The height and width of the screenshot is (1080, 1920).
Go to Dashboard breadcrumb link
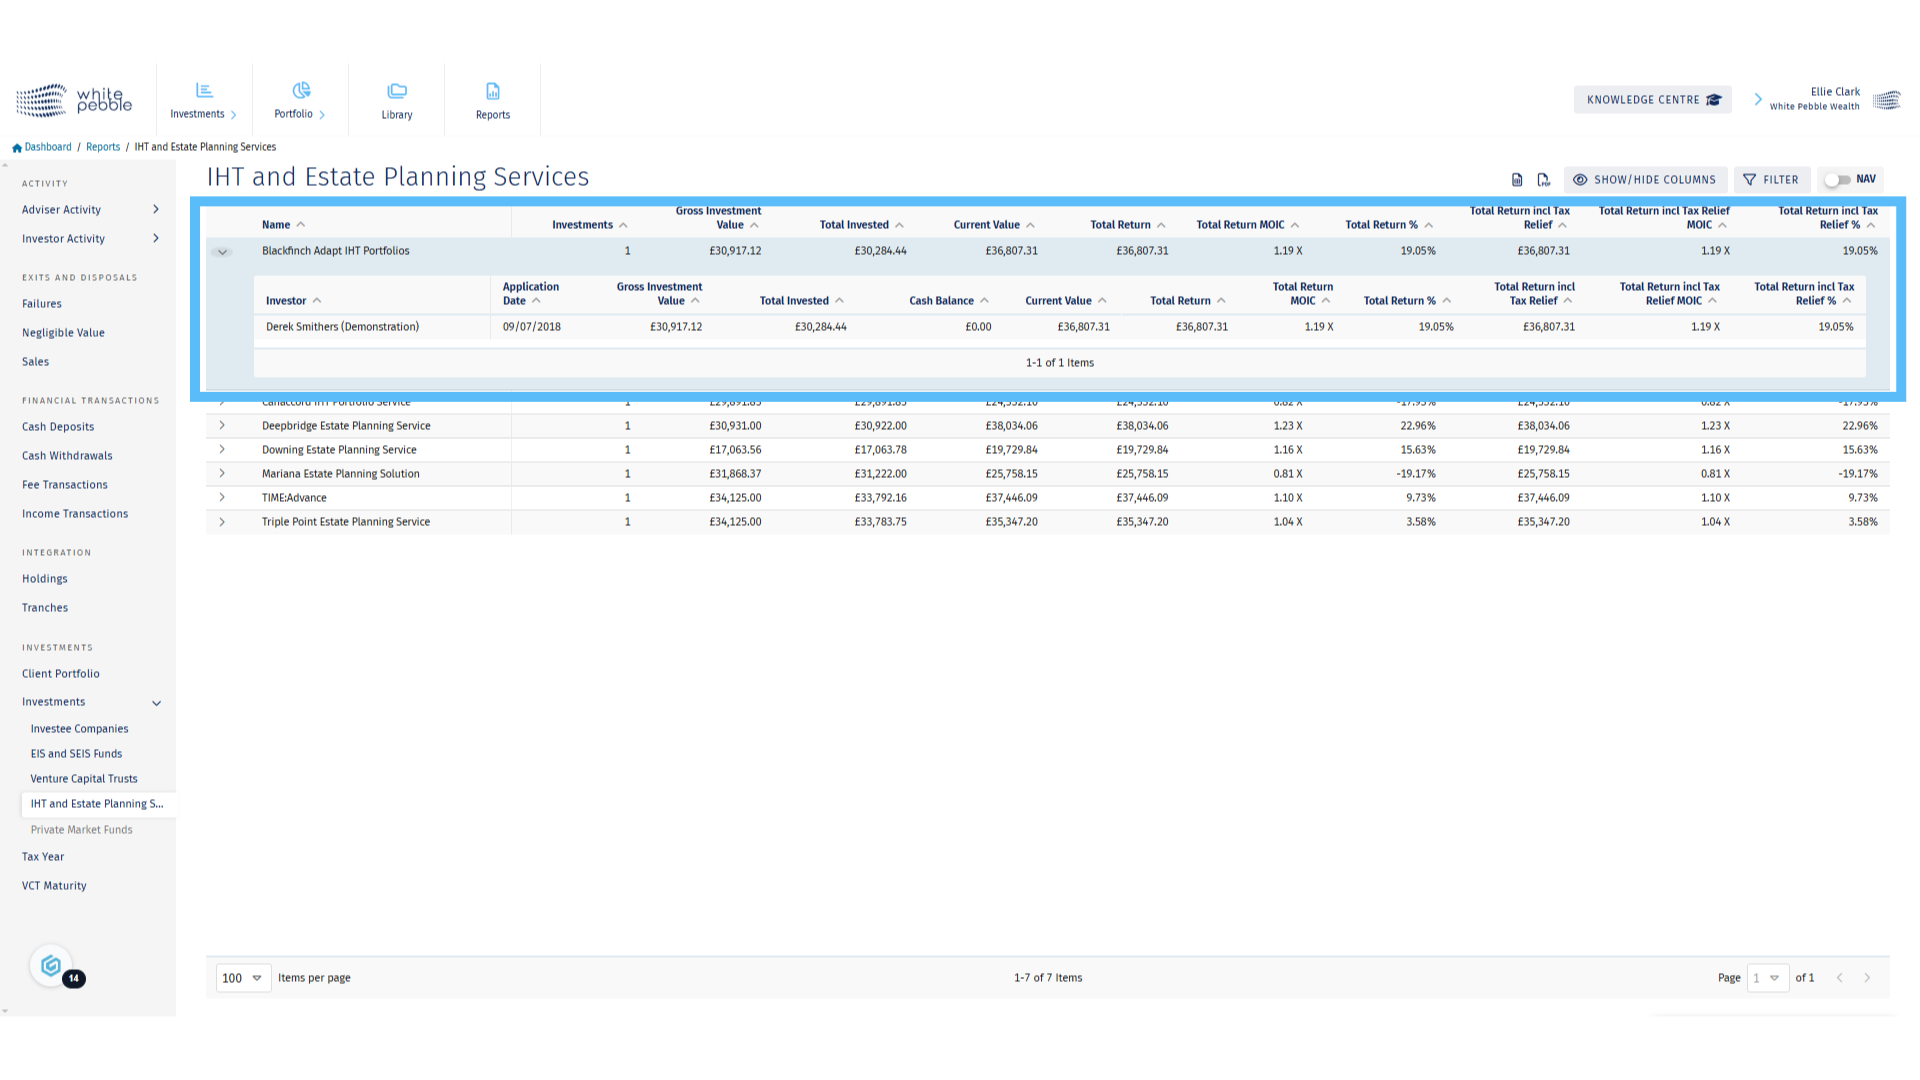click(48, 147)
